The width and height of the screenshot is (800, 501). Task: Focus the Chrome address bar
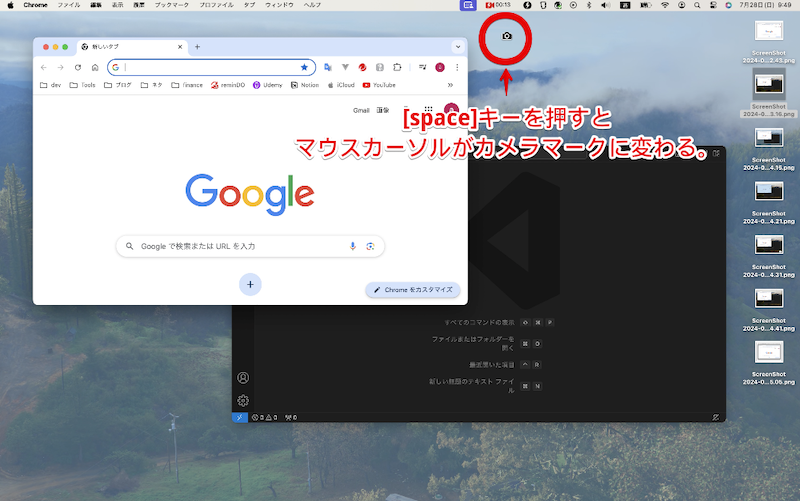[x=211, y=67]
